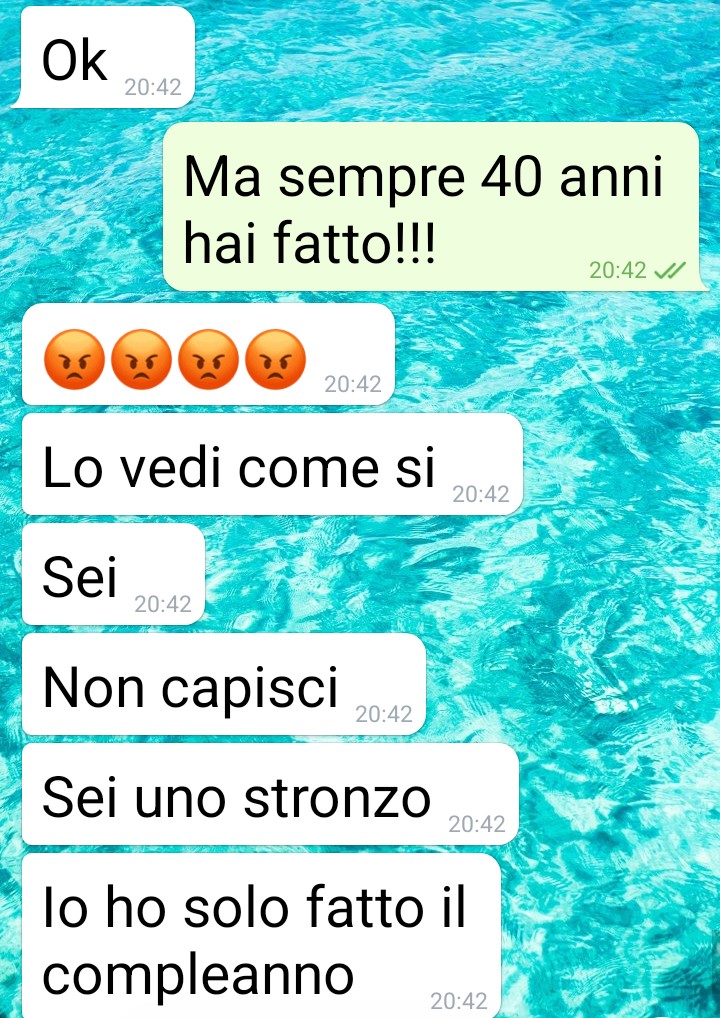Tap the timestamp on 'Lo vedi come si'
This screenshot has width=720, height=1018.
click(481, 494)
